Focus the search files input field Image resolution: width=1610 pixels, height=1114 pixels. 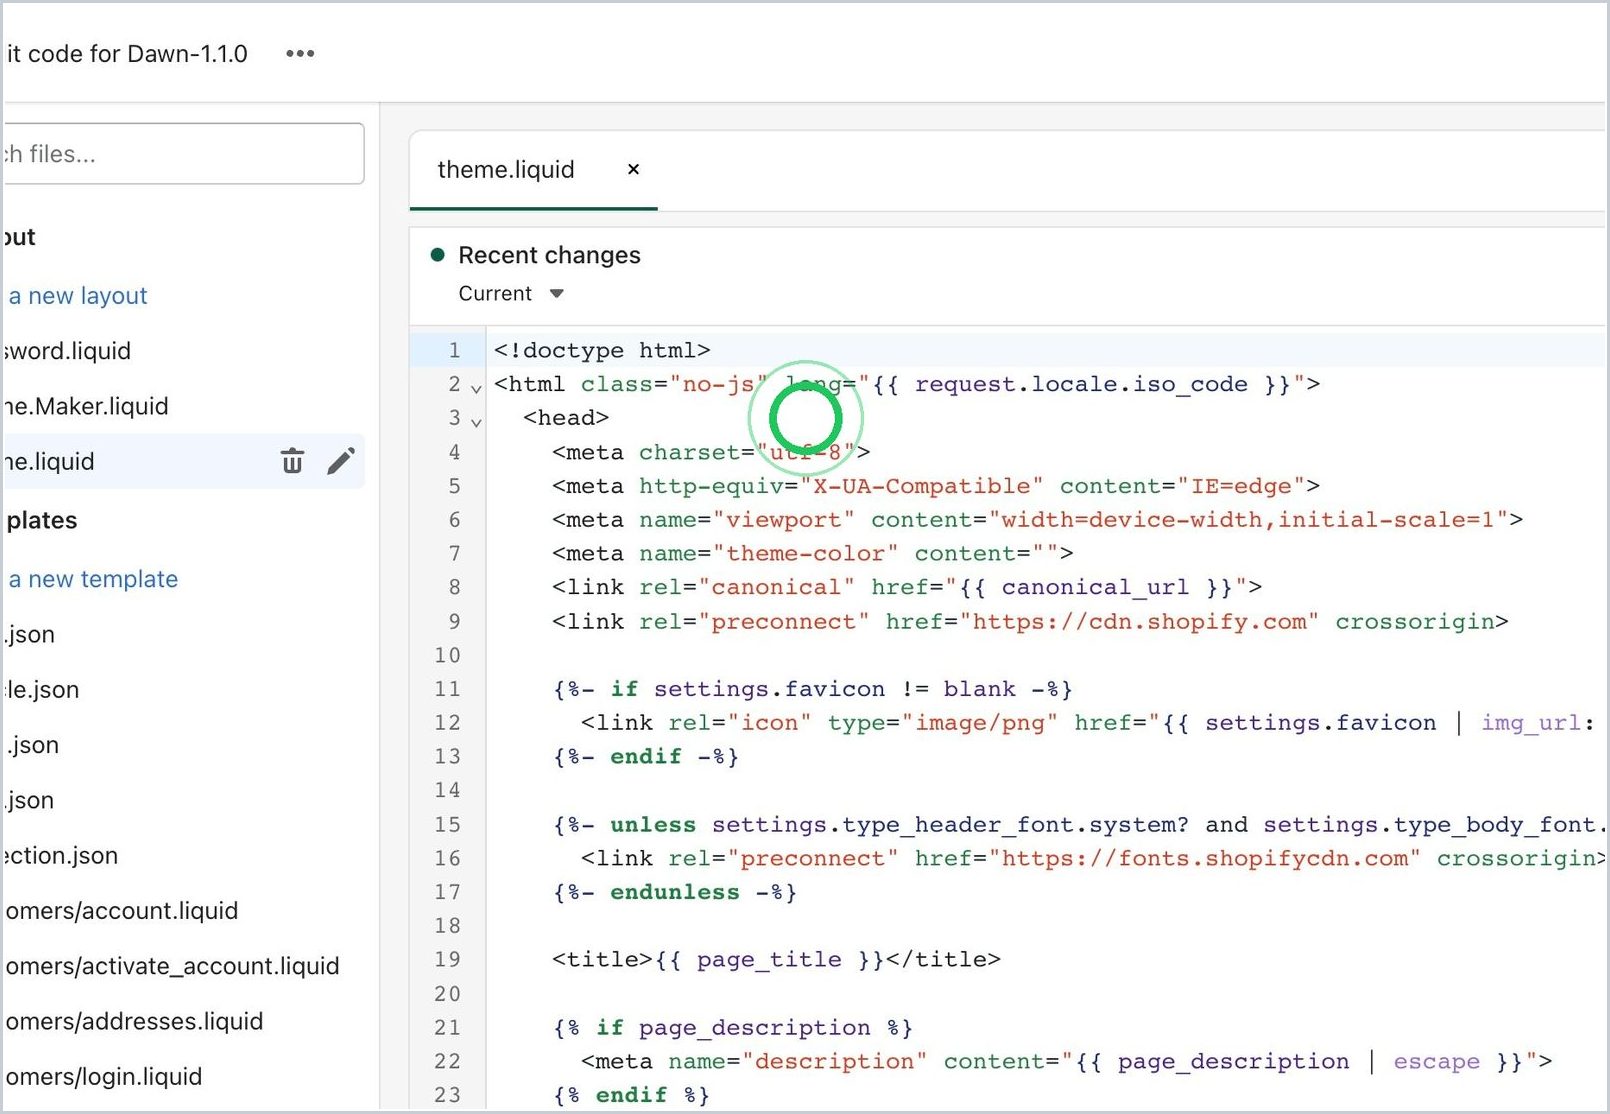[x=183, y=154]
